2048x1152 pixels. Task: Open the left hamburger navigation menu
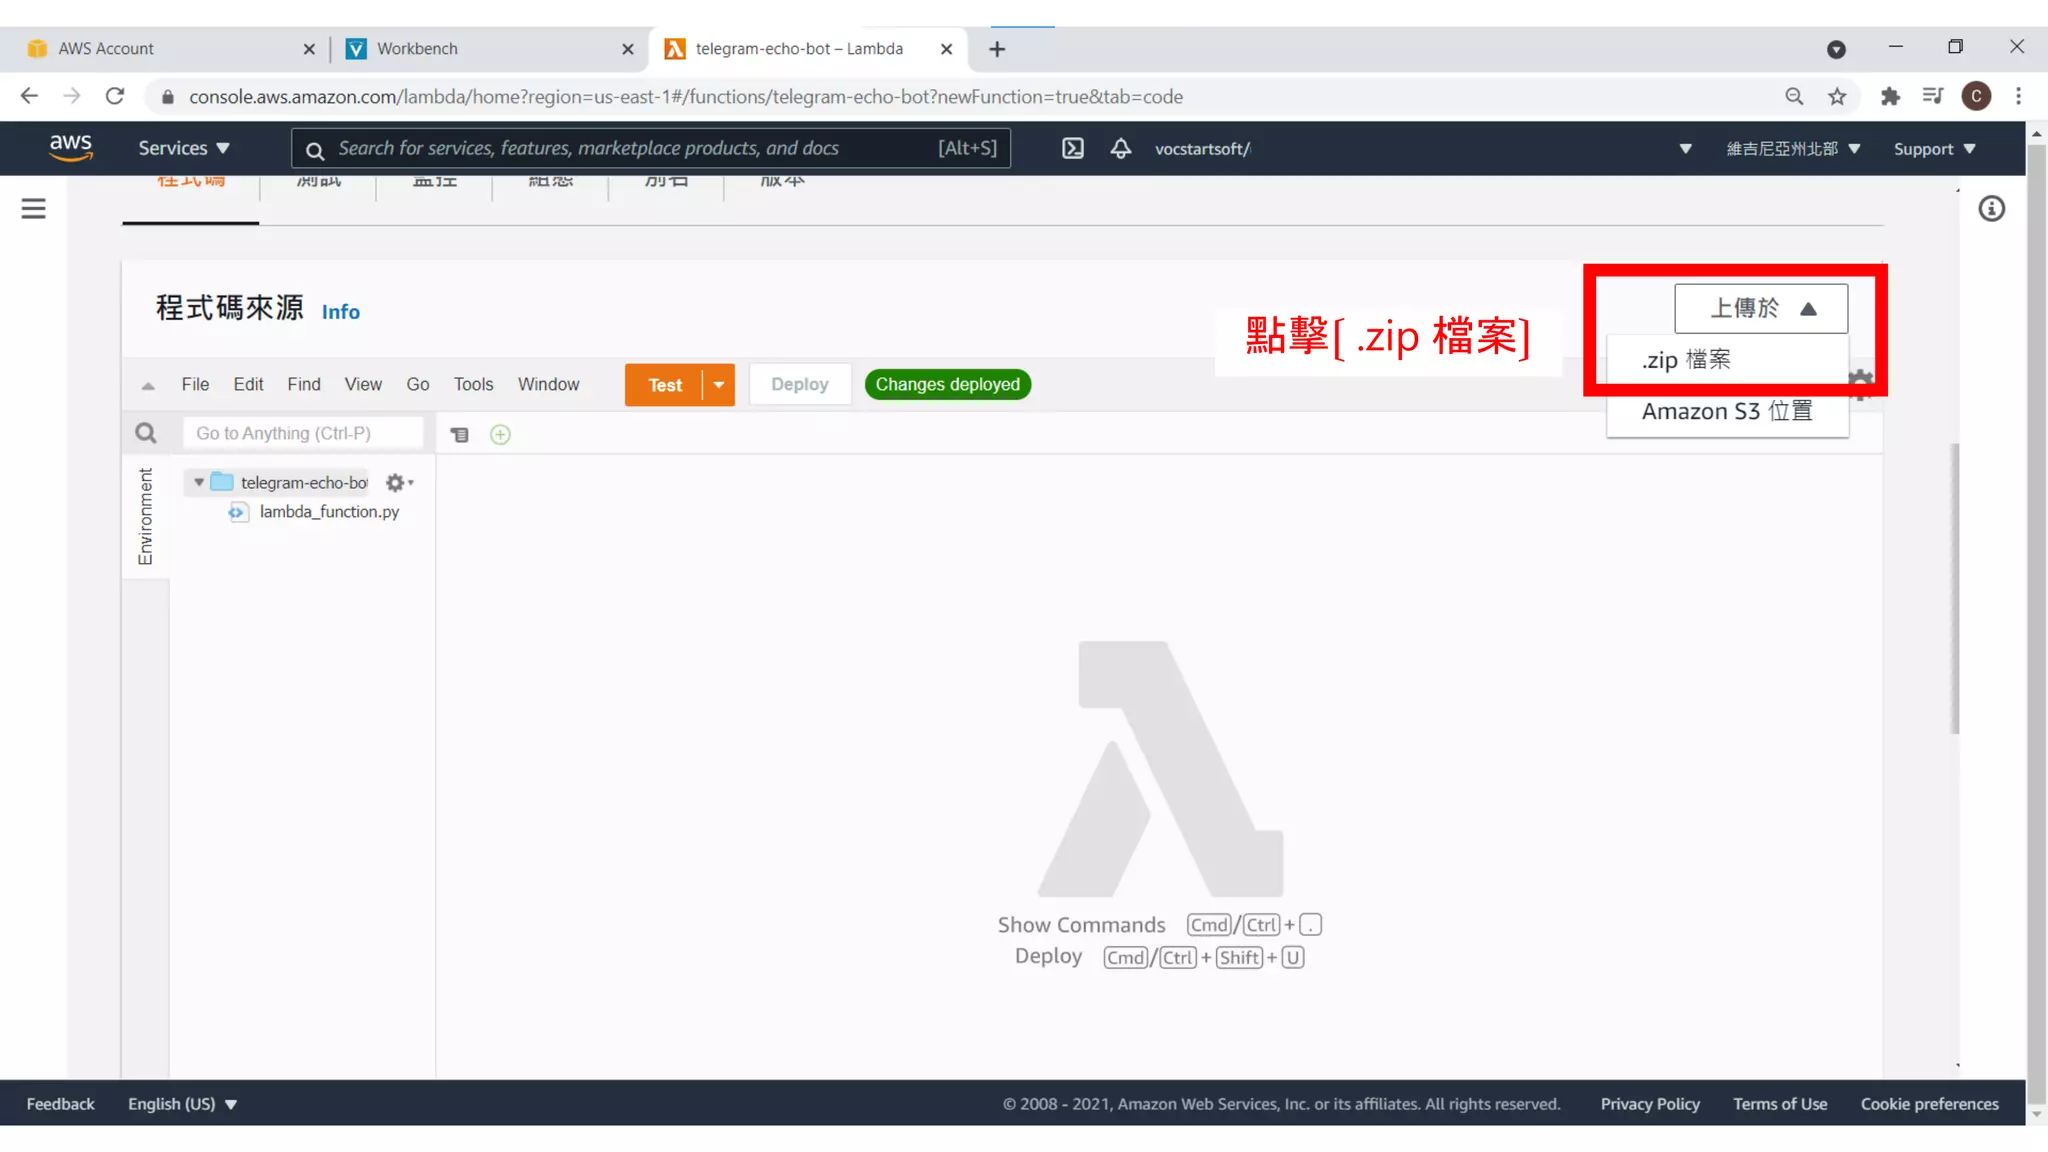pos(34,208)
